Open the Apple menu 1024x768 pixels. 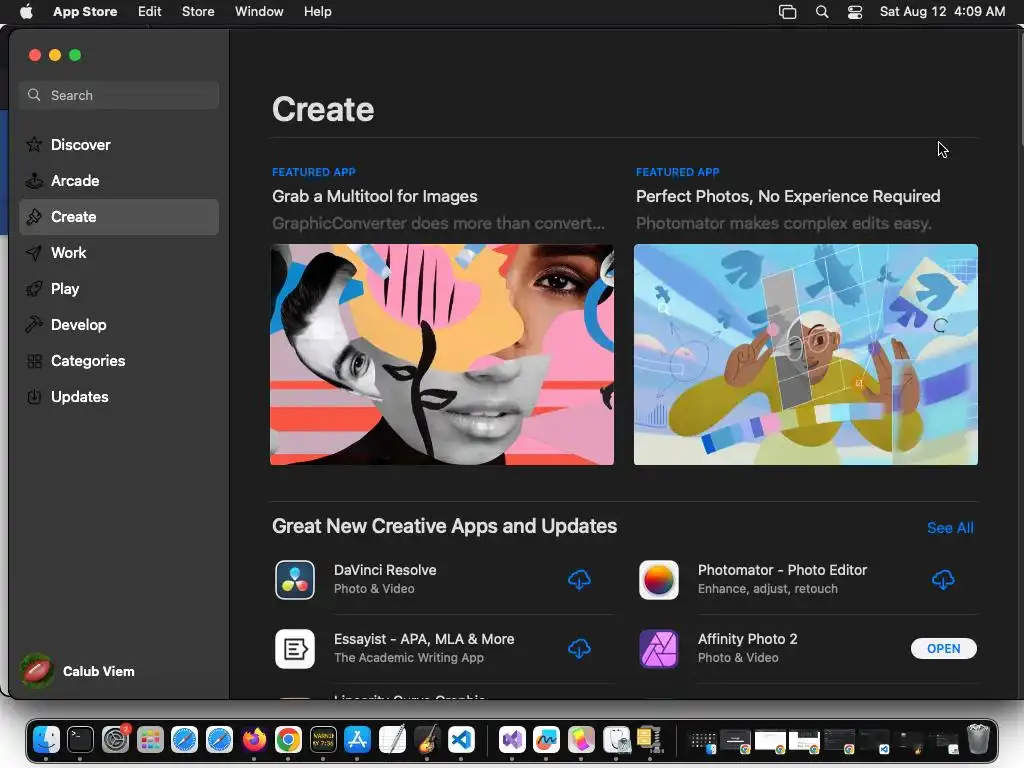click(26, 12)
